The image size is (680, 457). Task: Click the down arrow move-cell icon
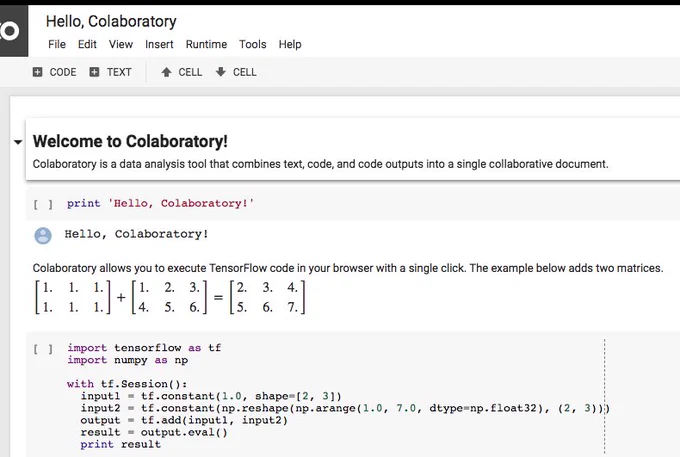[x=221, y=72]
